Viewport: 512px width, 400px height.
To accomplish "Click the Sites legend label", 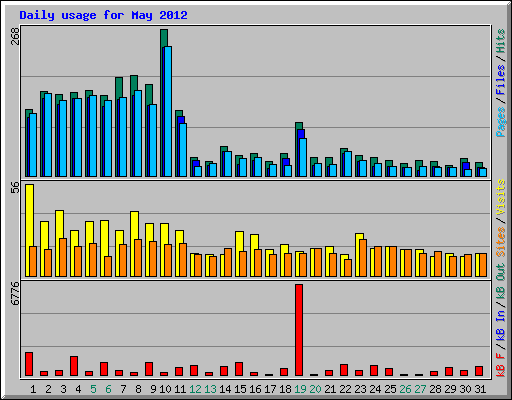I will coord(501,242).
